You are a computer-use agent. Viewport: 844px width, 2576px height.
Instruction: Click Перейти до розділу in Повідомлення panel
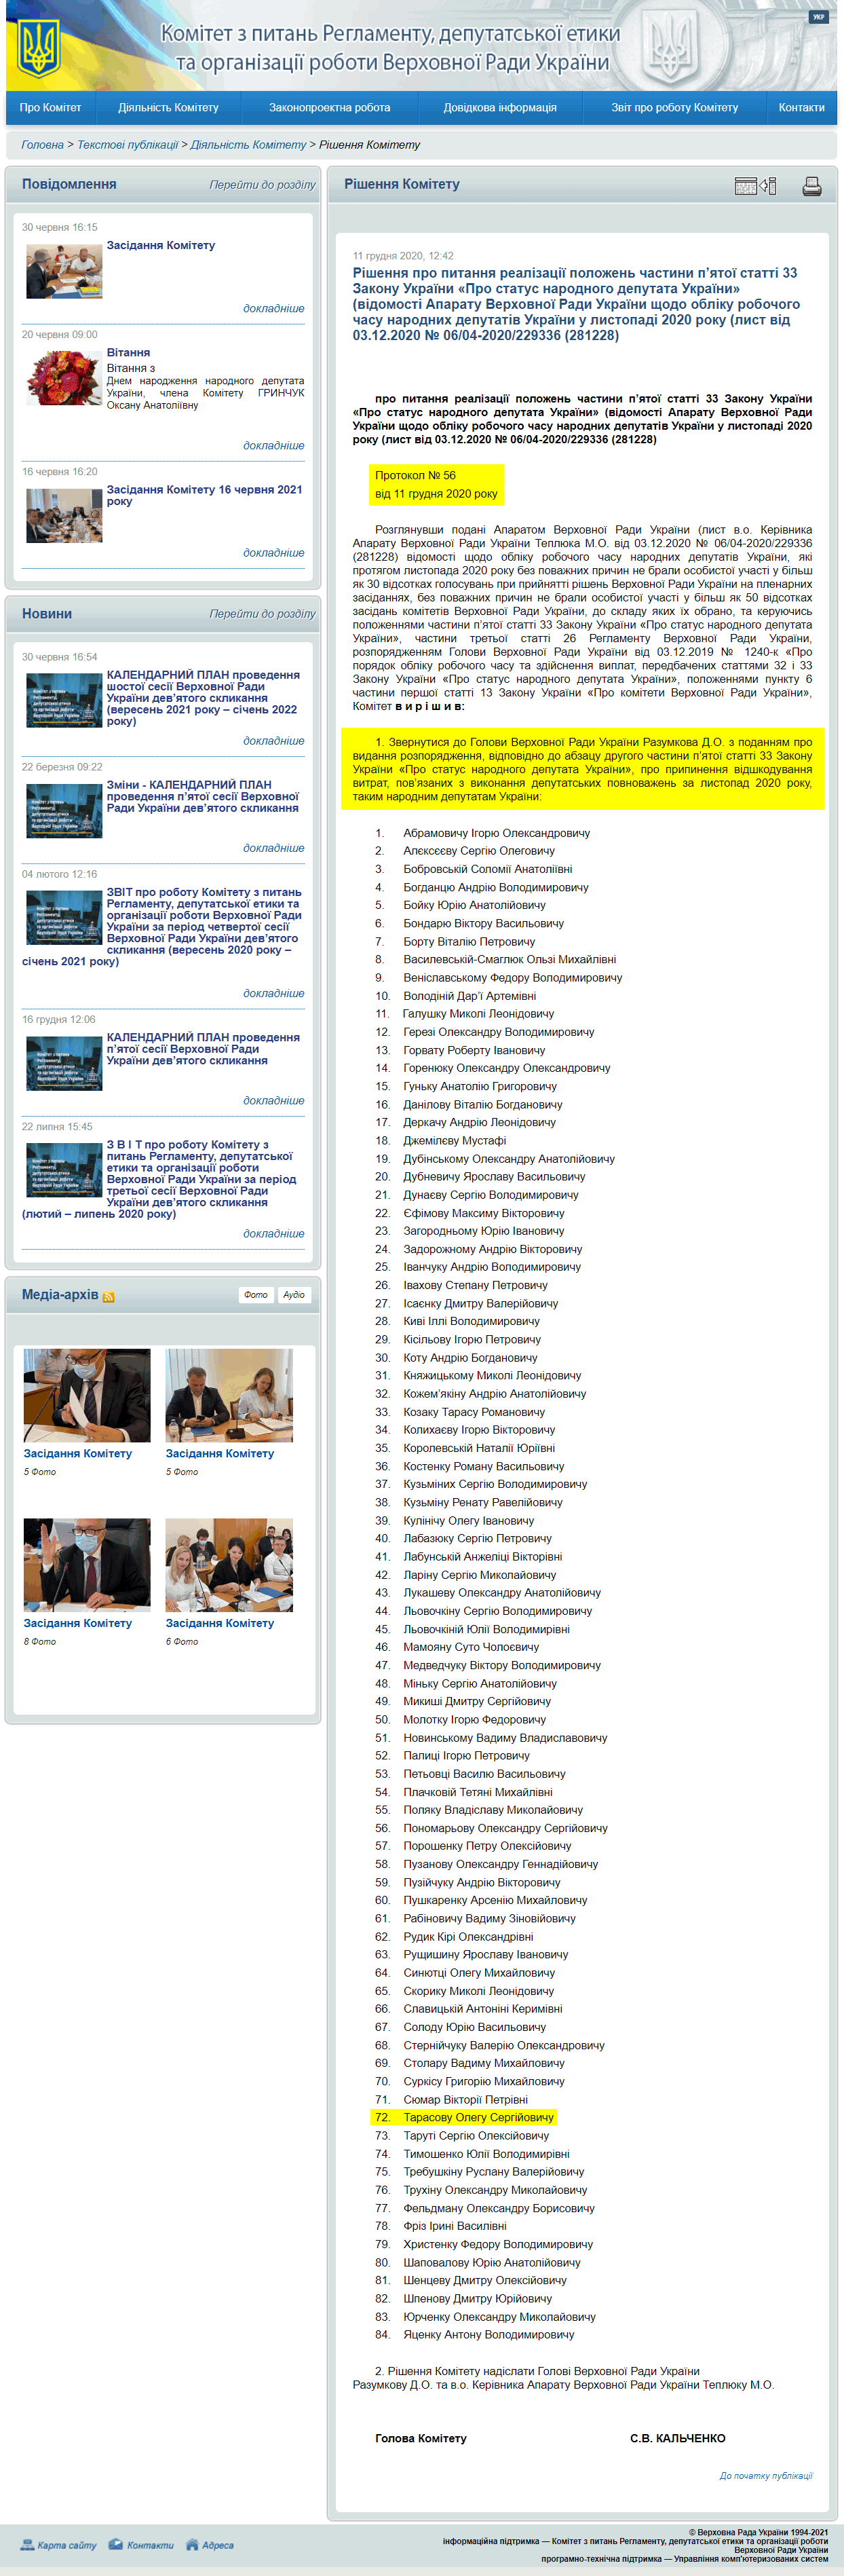coord(262,185)
